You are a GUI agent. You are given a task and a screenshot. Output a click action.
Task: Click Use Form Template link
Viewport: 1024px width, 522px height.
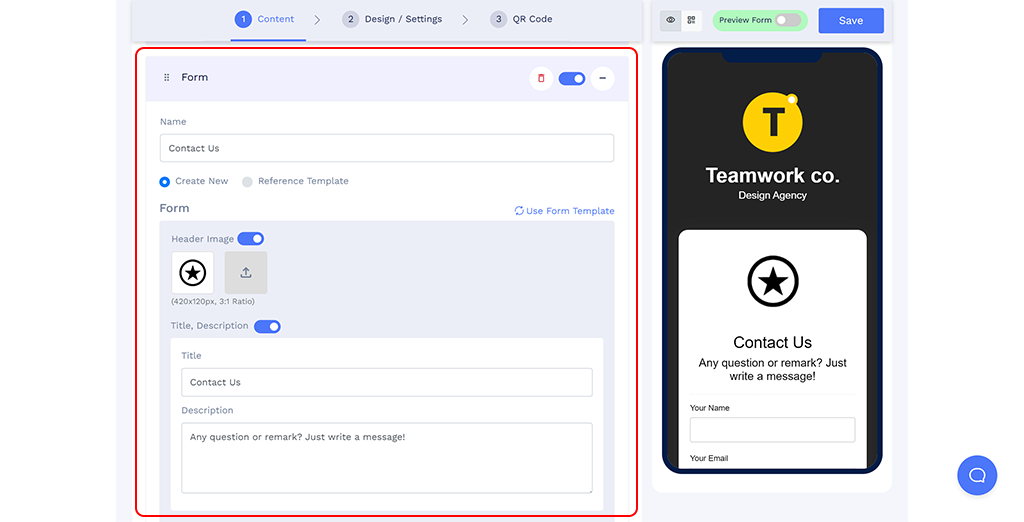570,211
